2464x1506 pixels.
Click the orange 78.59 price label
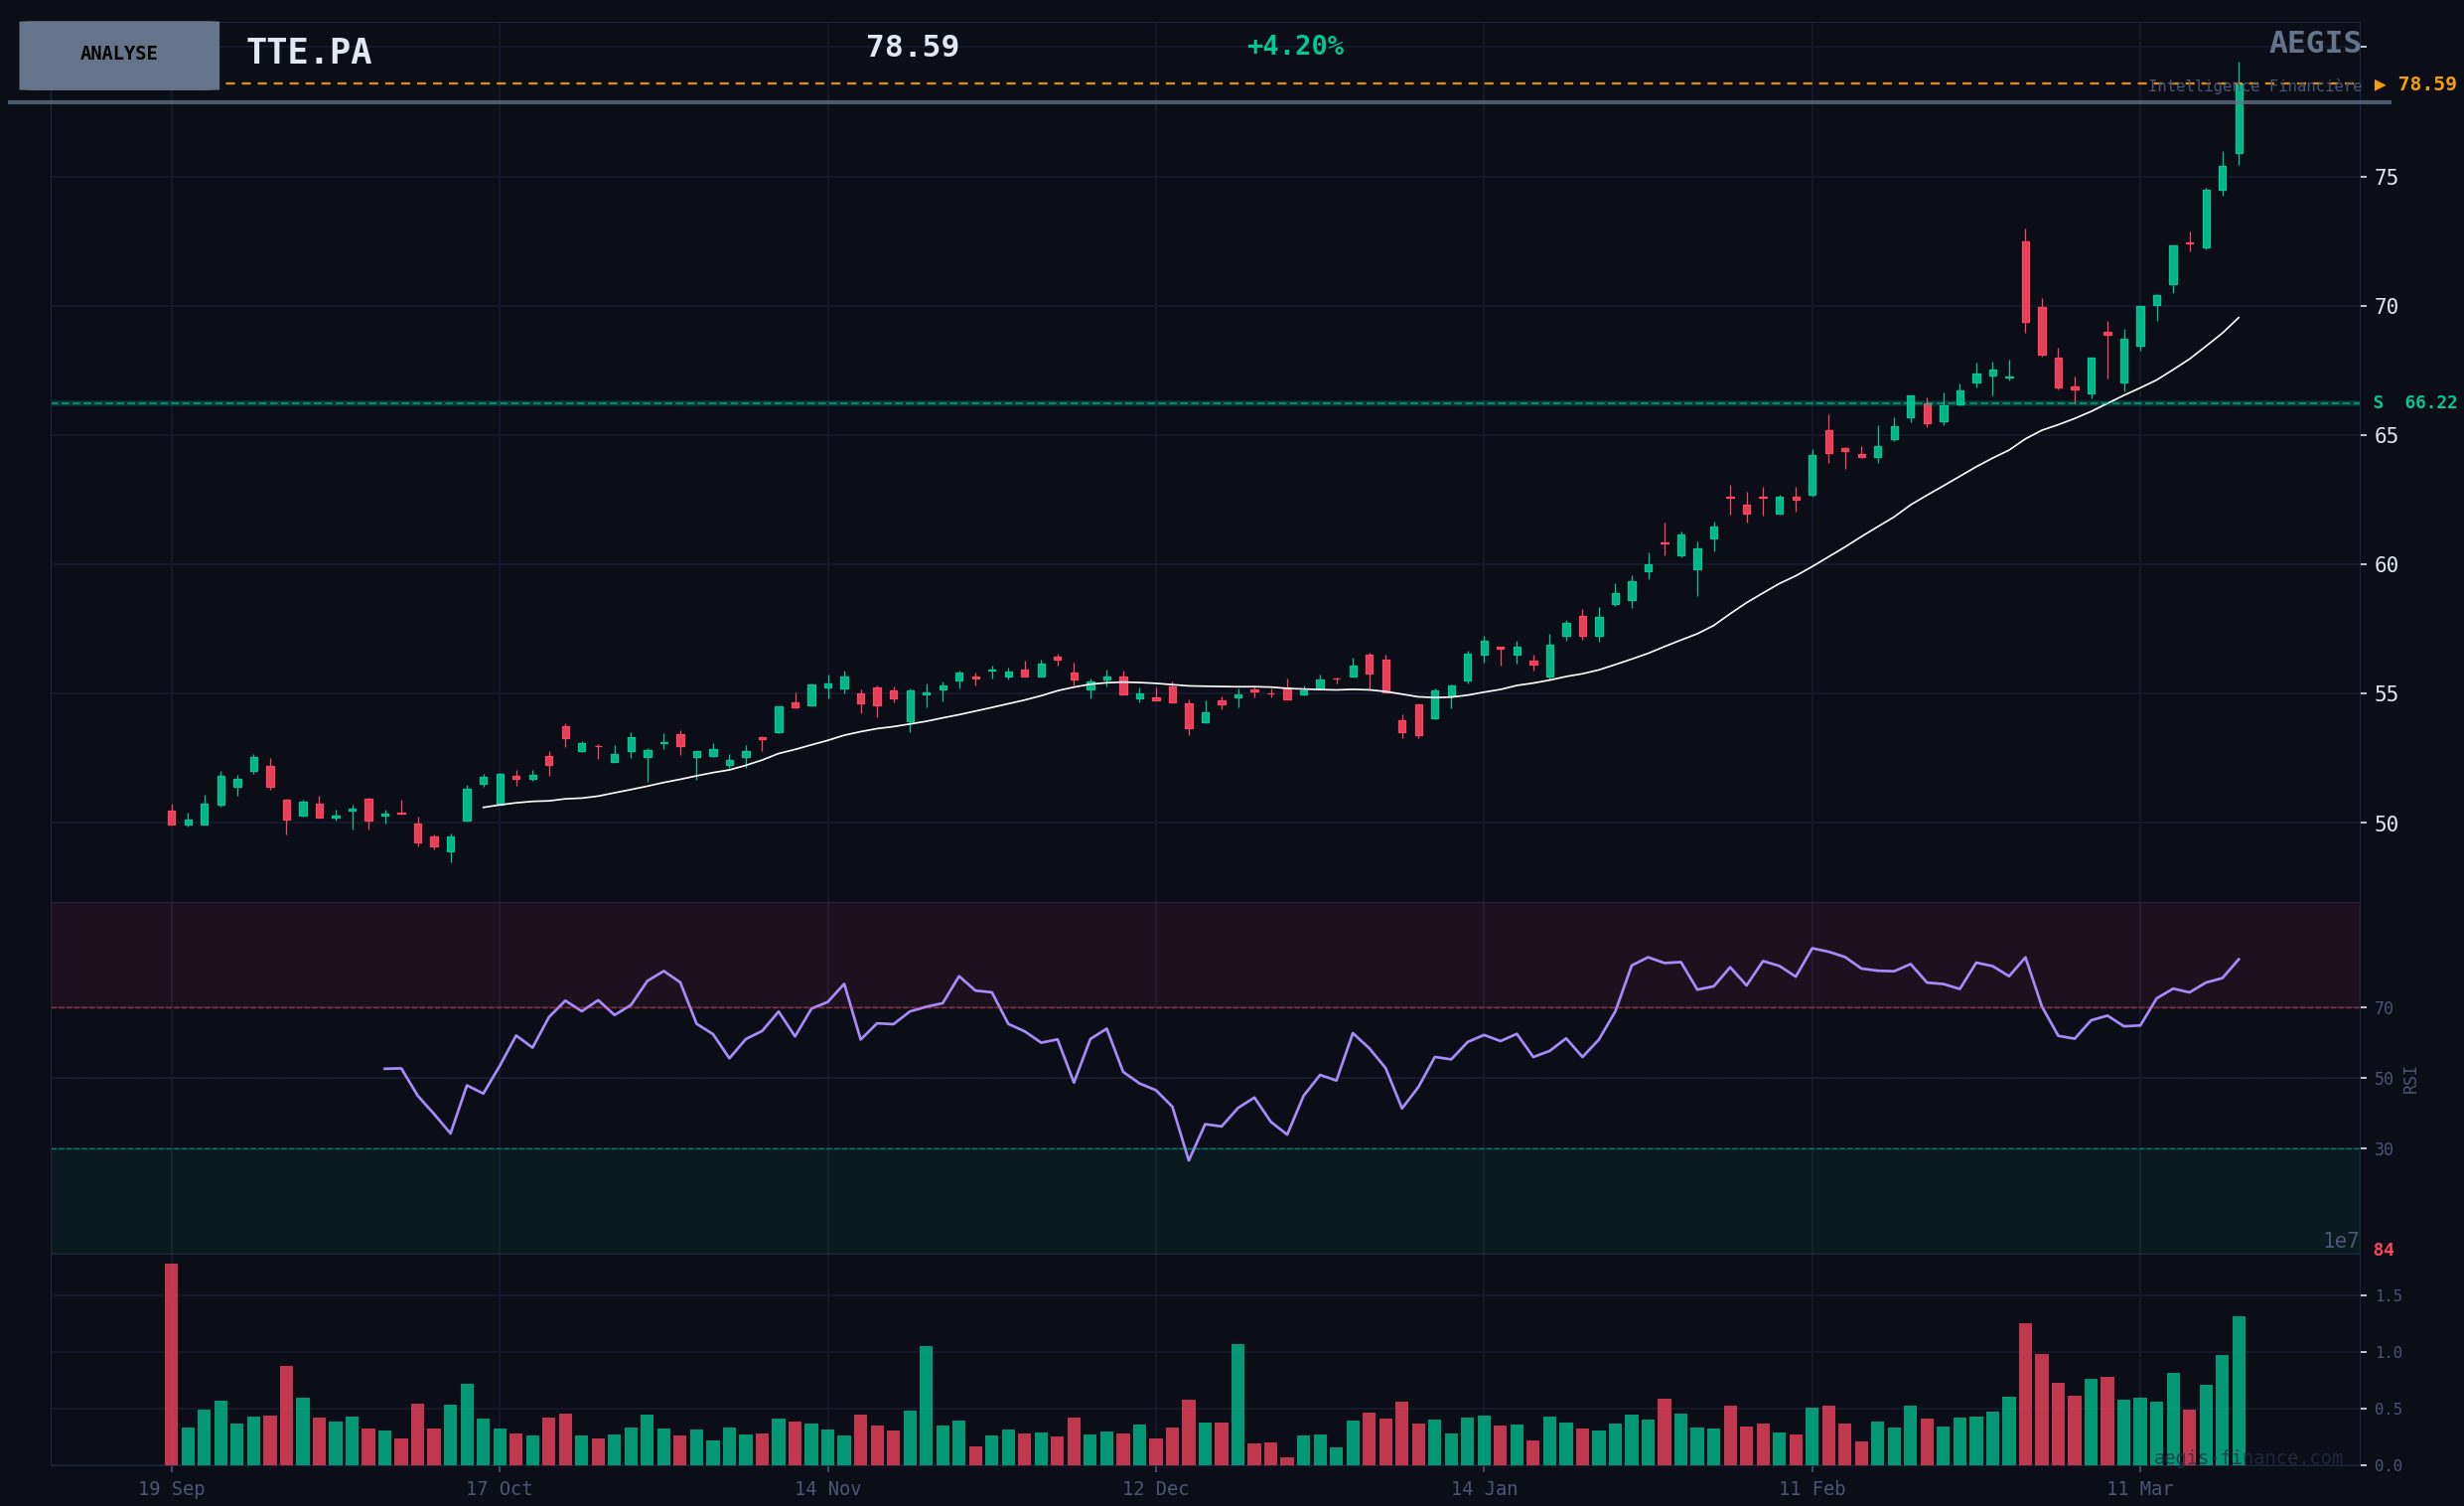[2427, 85]
